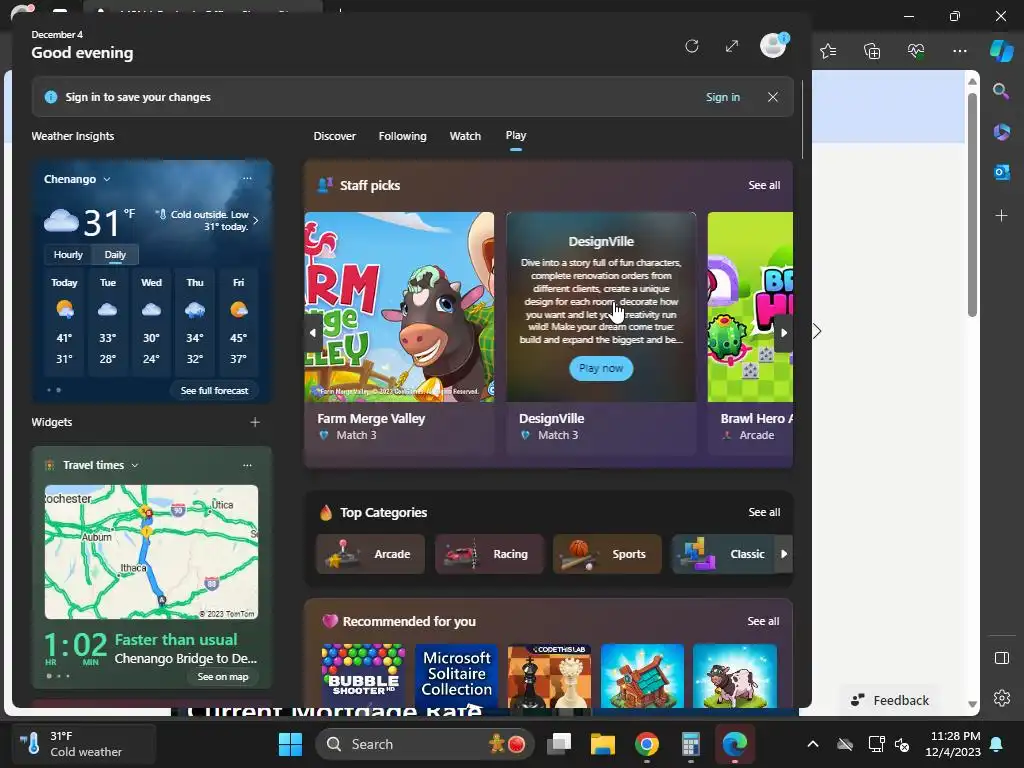Open the Following tab

tap(402, 136)
